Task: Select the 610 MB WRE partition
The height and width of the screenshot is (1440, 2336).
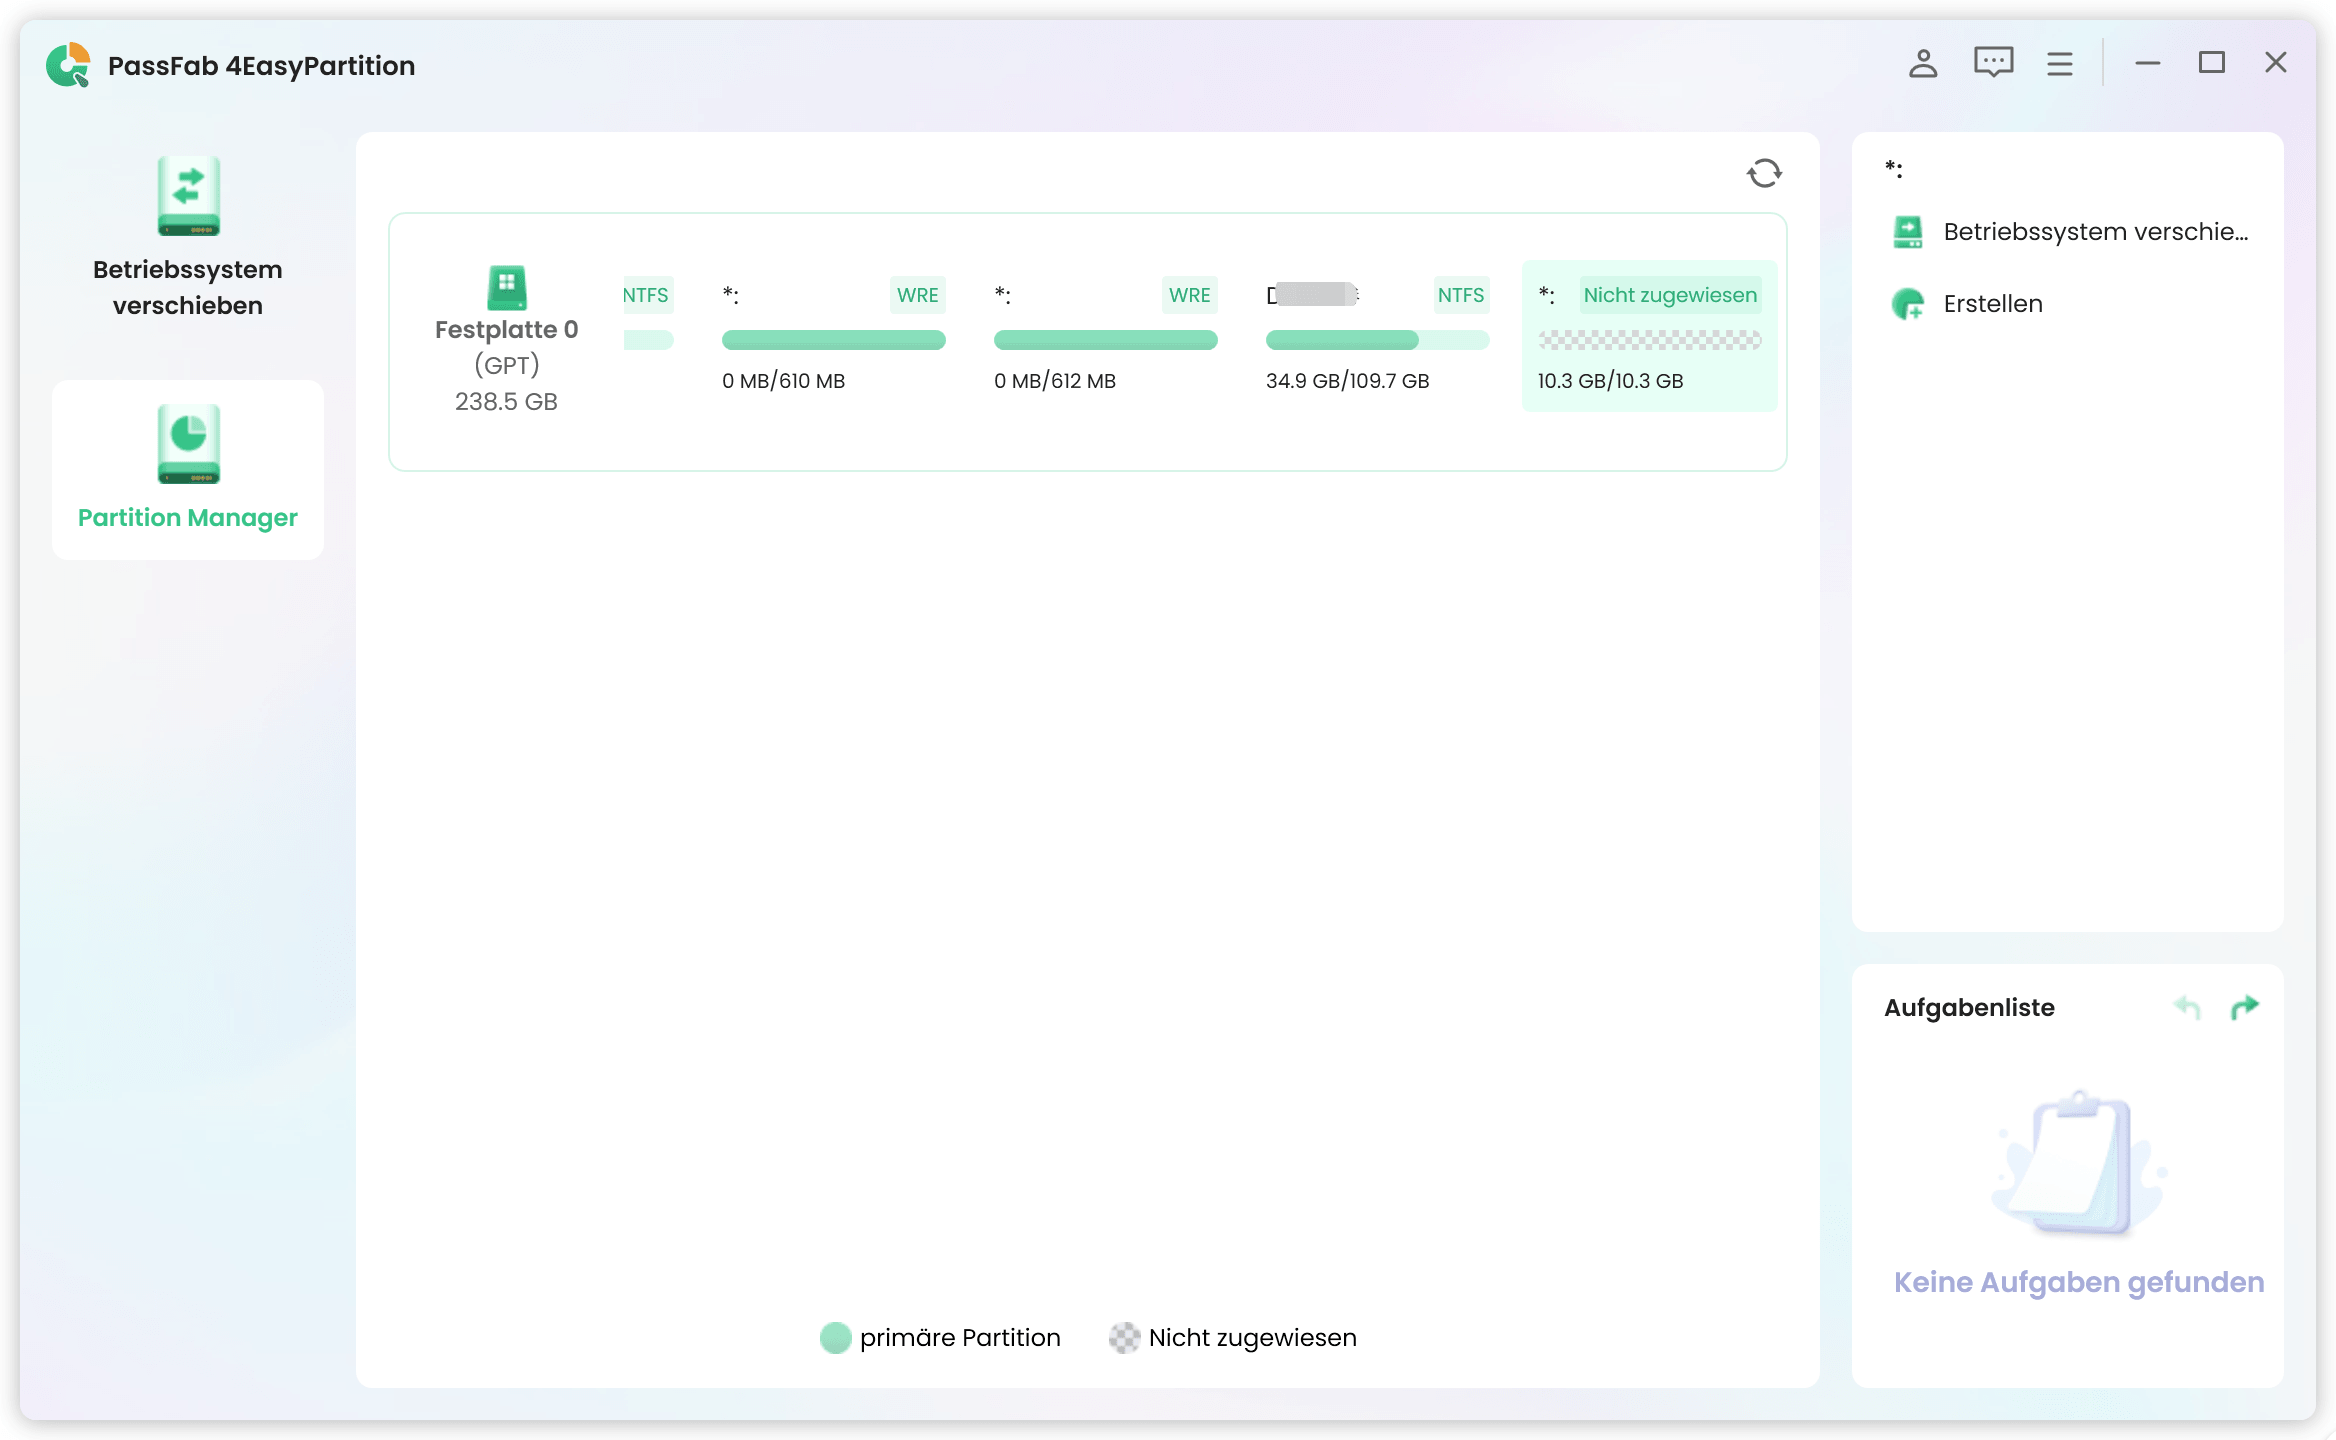Action: coord(833,336)
